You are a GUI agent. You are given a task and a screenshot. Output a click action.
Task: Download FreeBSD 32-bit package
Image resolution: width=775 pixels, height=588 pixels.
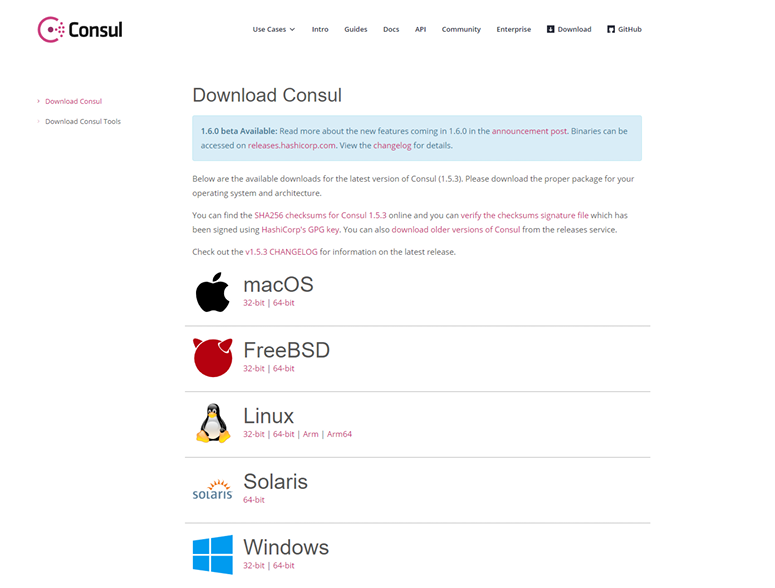tap(254, 369)
